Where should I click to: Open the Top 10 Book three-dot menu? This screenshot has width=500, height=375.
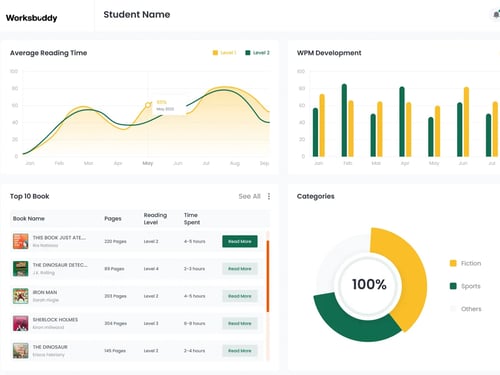[x=269, y=196]
